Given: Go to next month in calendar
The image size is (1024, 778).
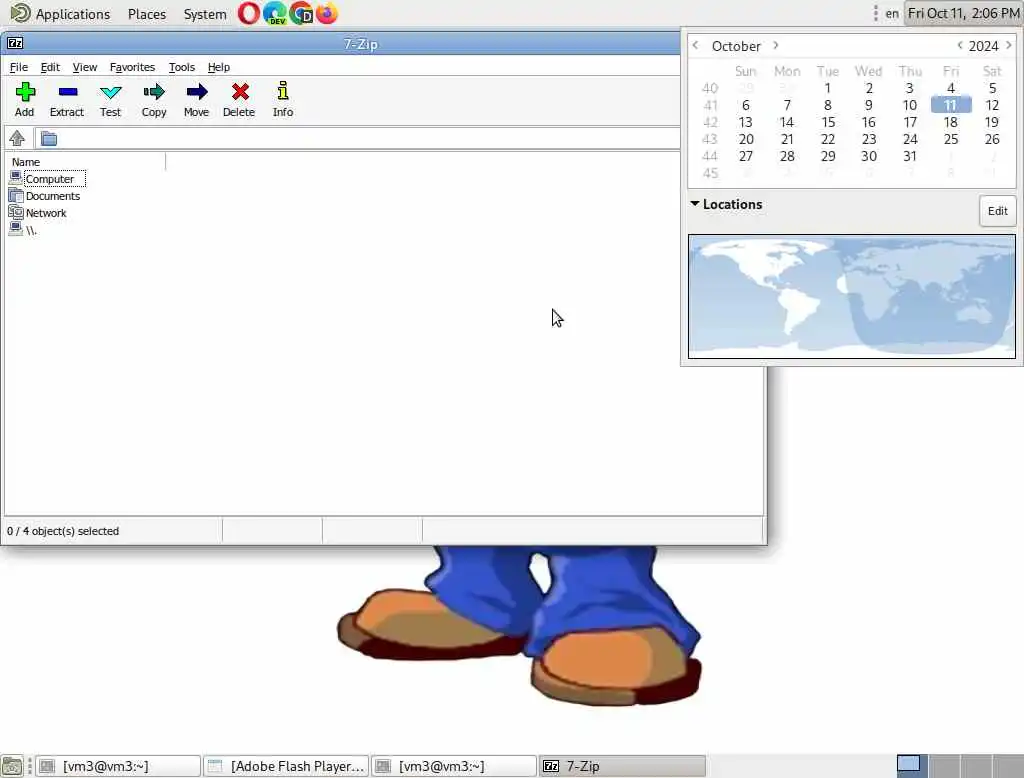Looking at the screenshot, I should 775,45.
